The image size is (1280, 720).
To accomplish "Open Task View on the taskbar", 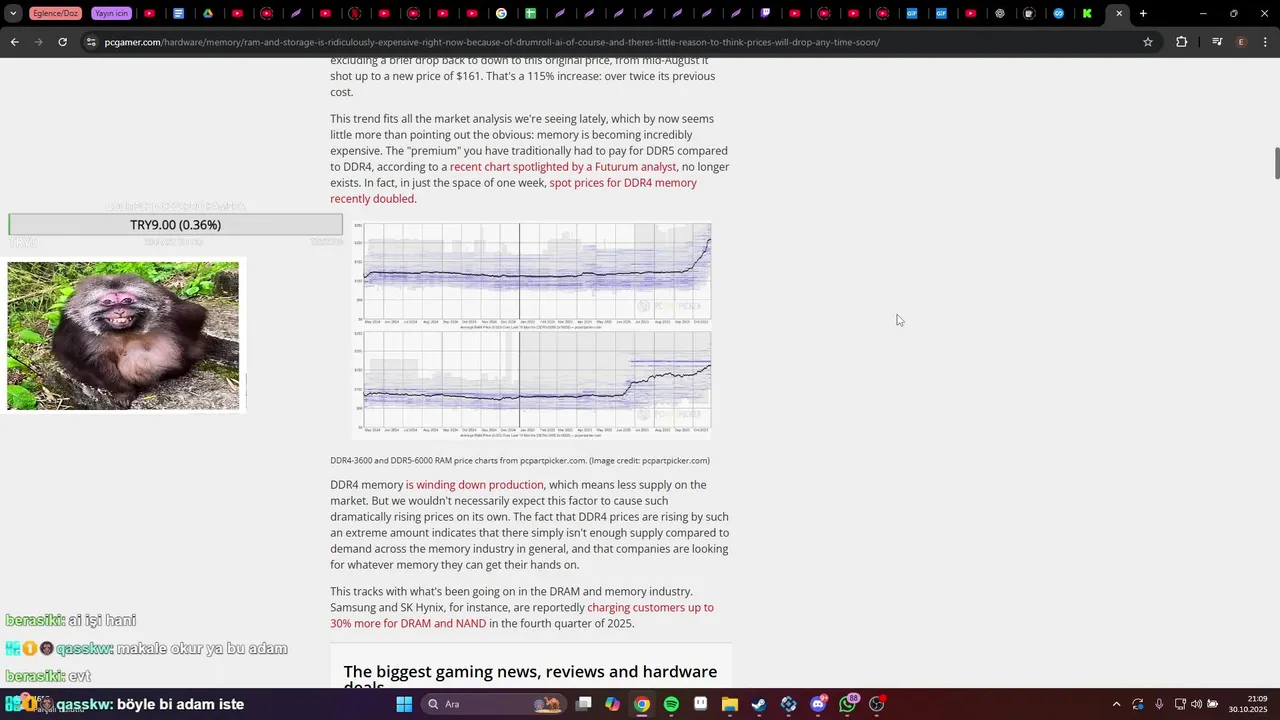I will pos(584,704).
